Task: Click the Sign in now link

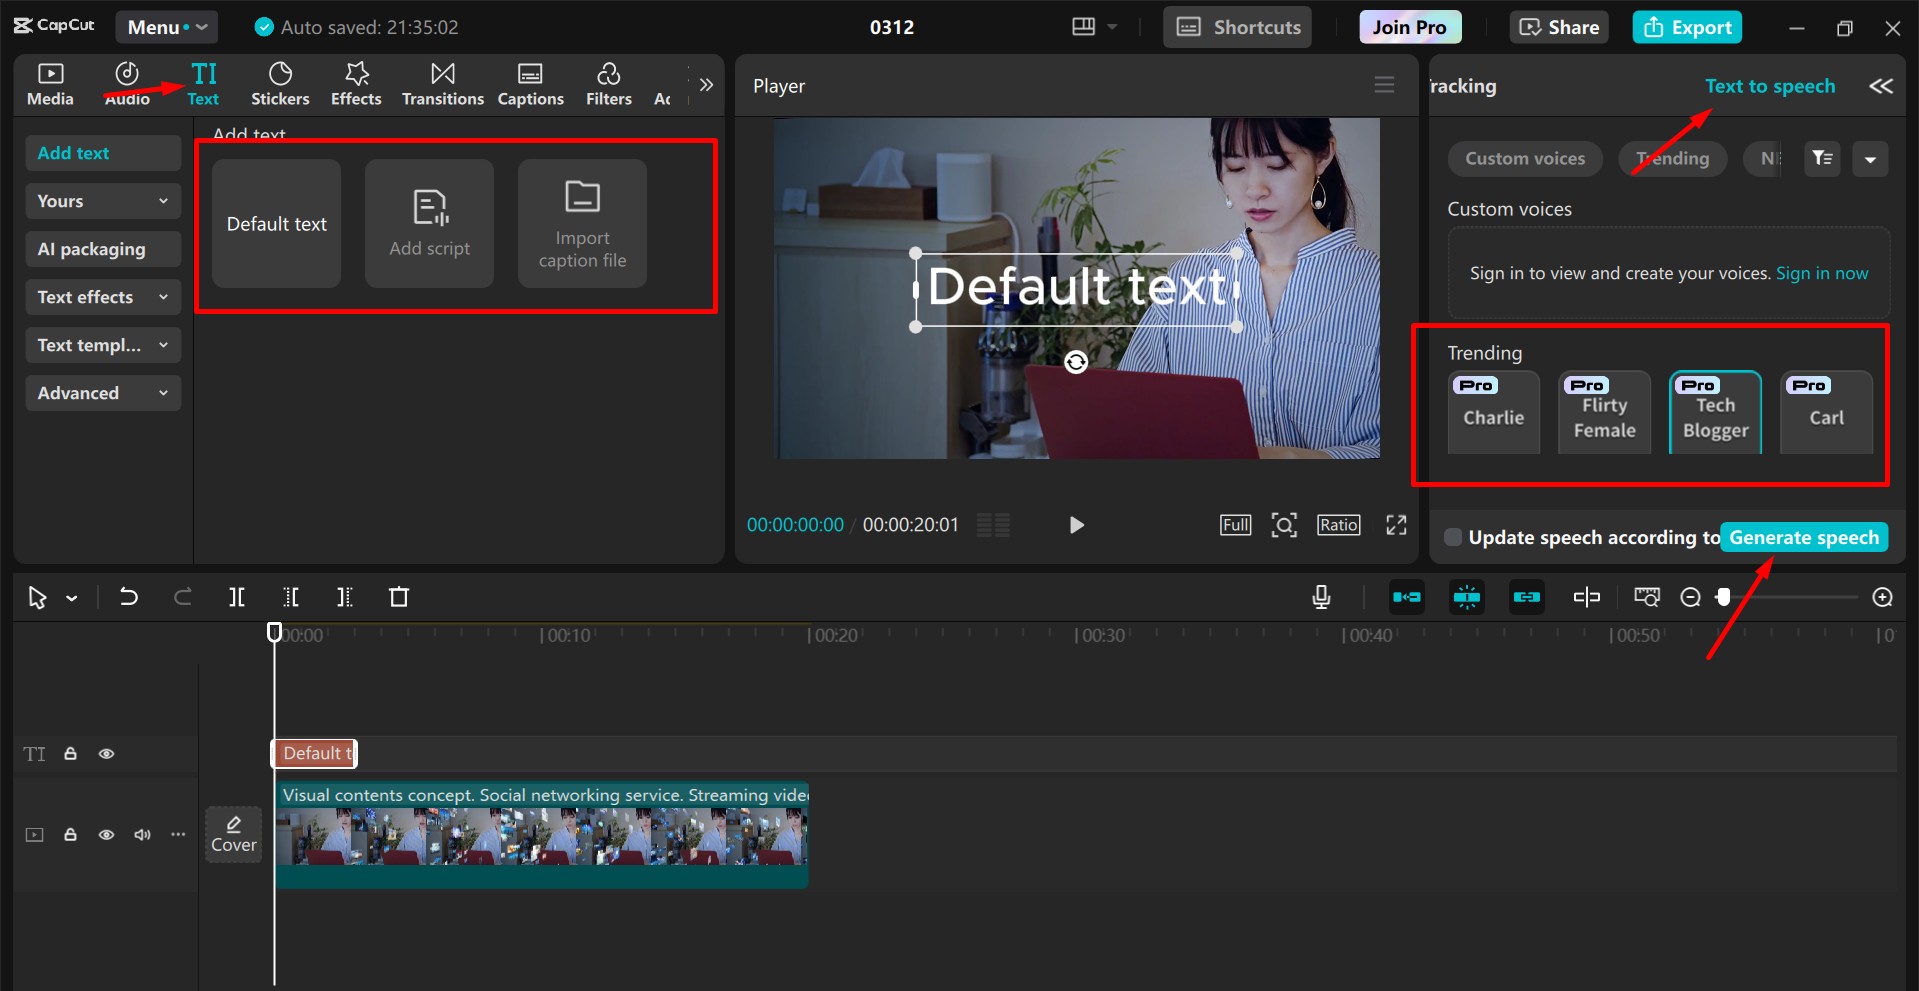Action: [x=1821, y=273]
